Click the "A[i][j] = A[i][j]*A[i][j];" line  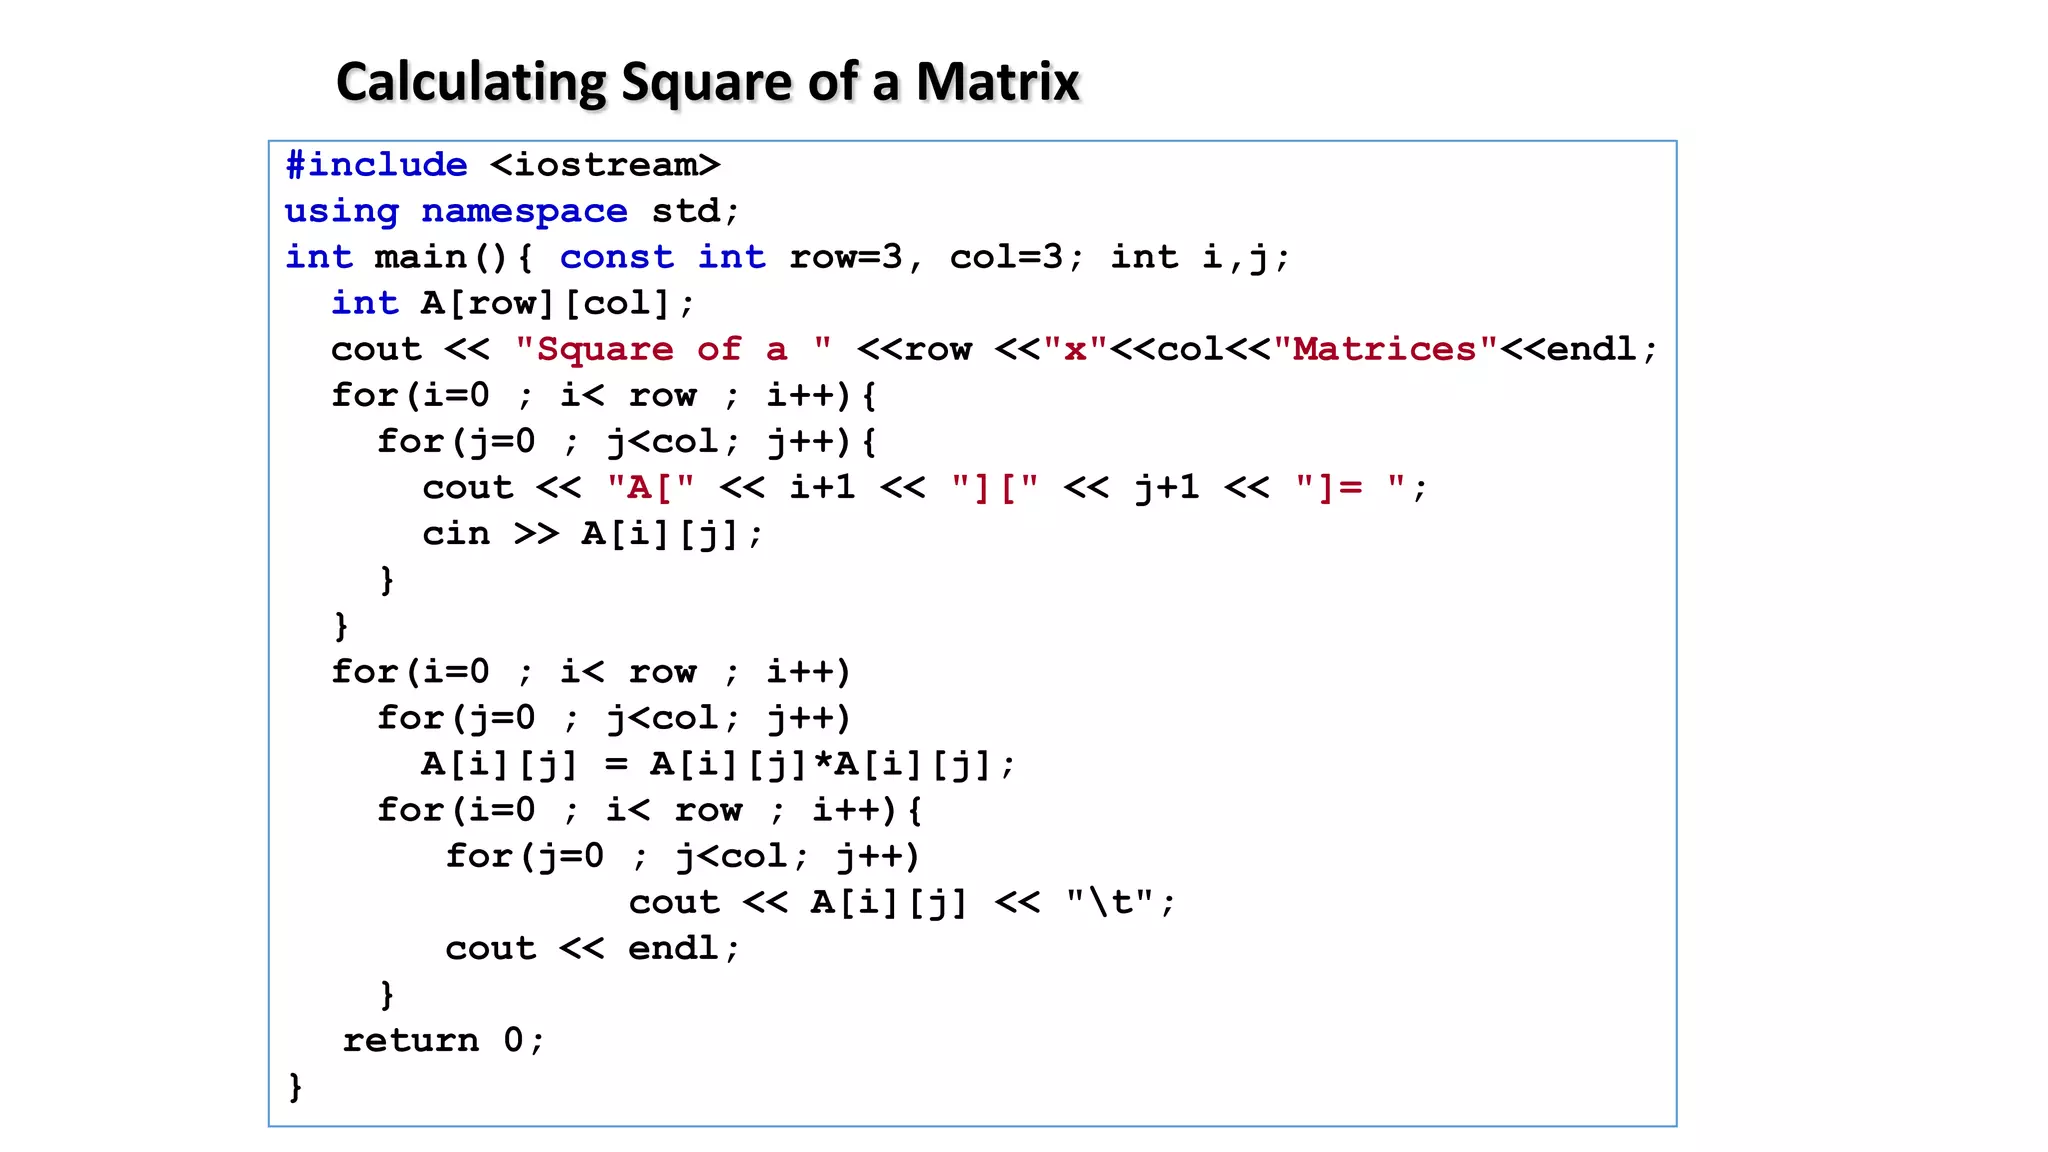718,764
